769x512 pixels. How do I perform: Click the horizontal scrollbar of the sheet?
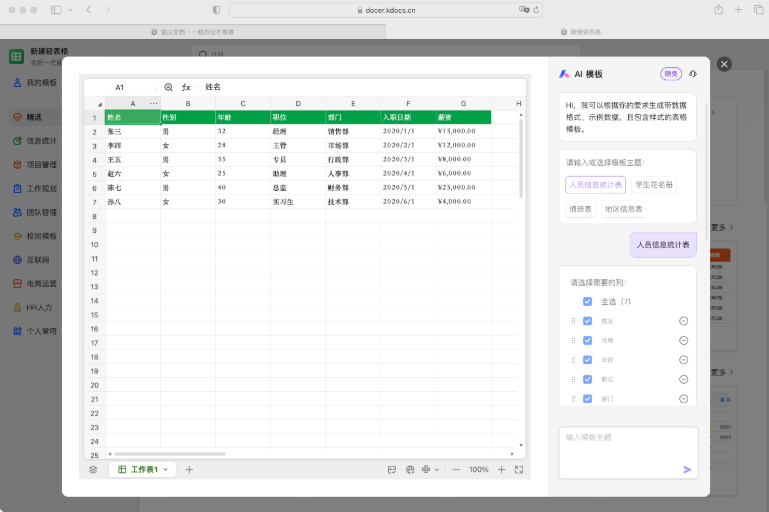pyautogui.click(x=170, y=454)
